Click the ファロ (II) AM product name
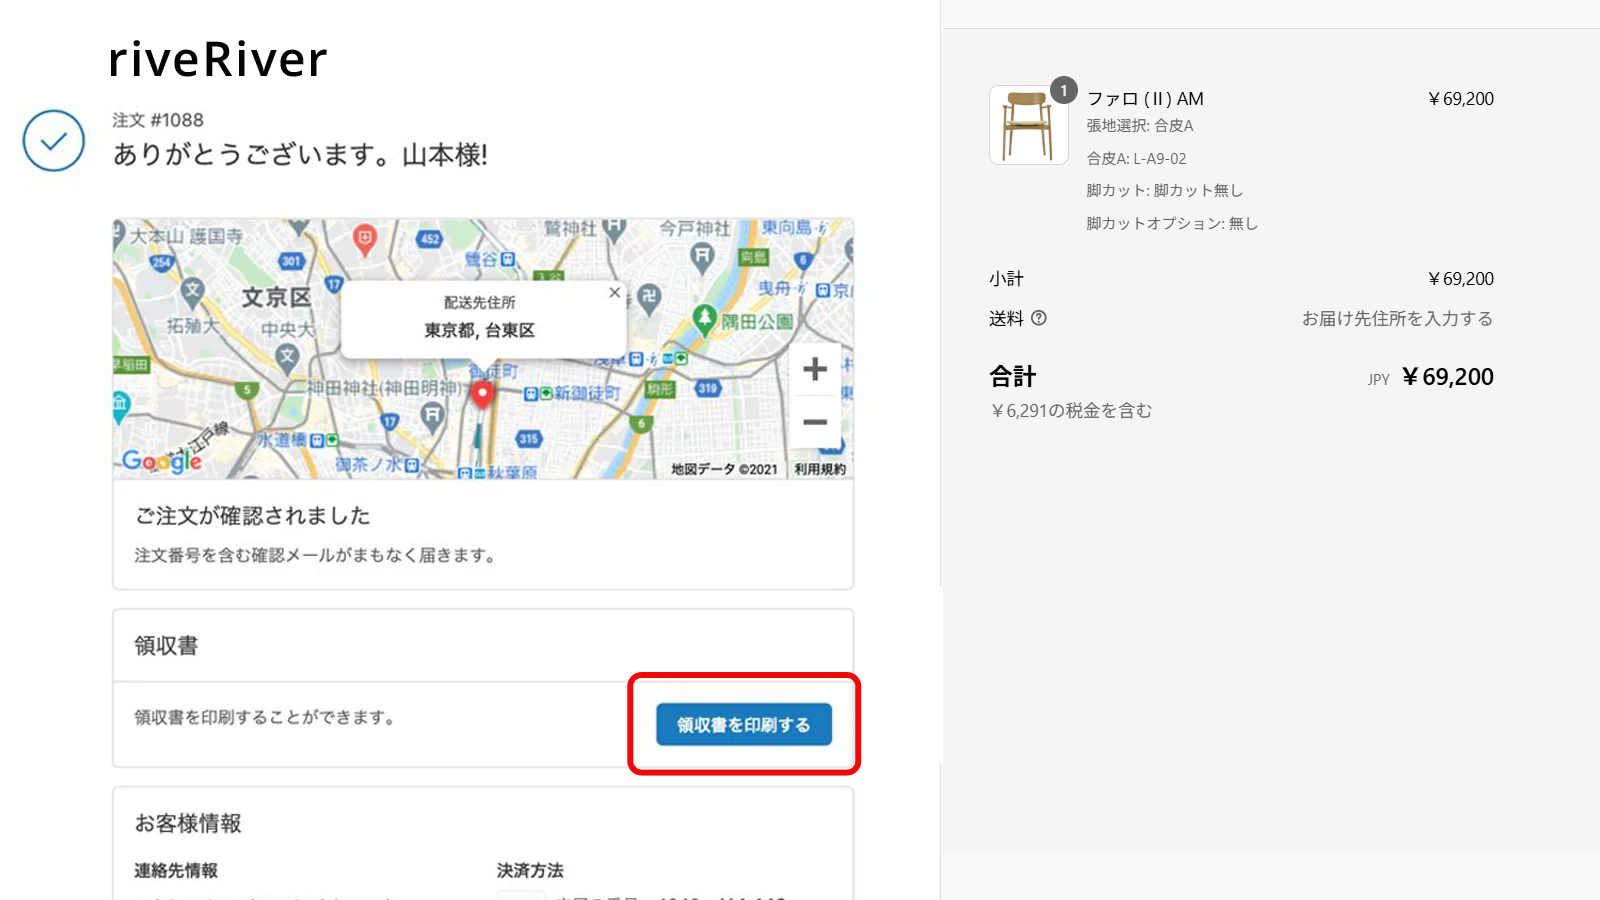This screenshot has height=900, width=1600. [1145, 99]
